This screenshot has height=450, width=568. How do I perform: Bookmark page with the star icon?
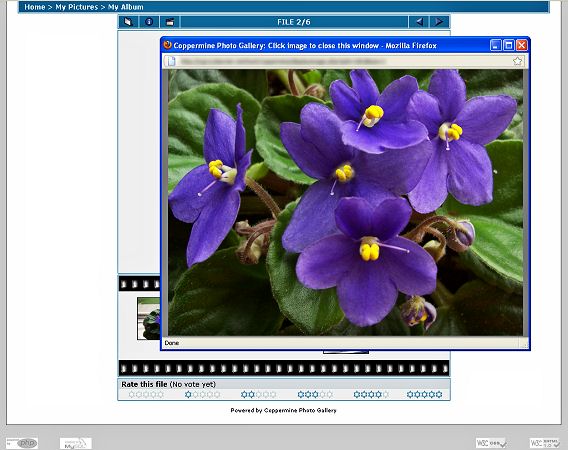tap(517, 61)
